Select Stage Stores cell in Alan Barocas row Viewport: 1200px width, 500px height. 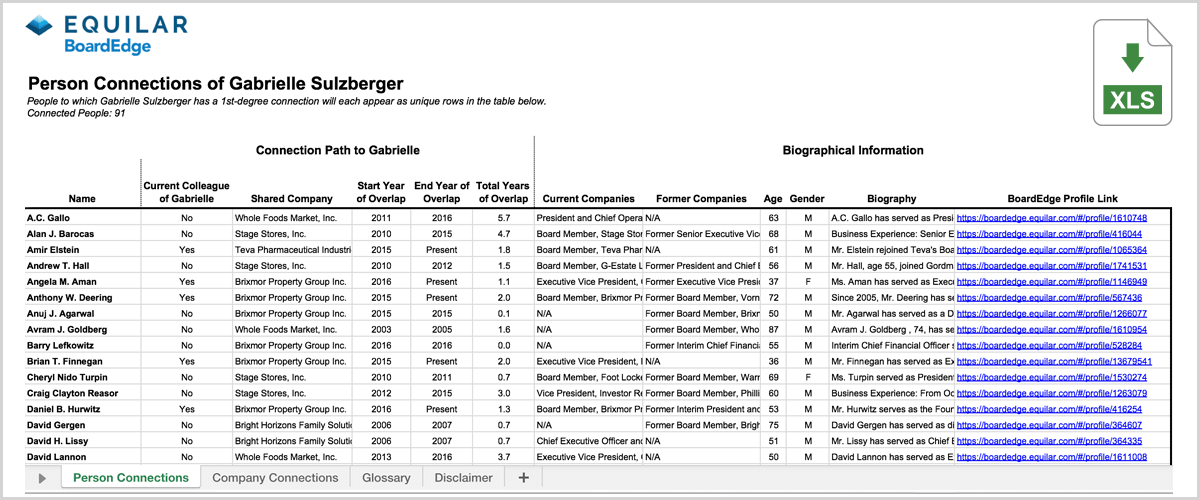click(292, 233)
